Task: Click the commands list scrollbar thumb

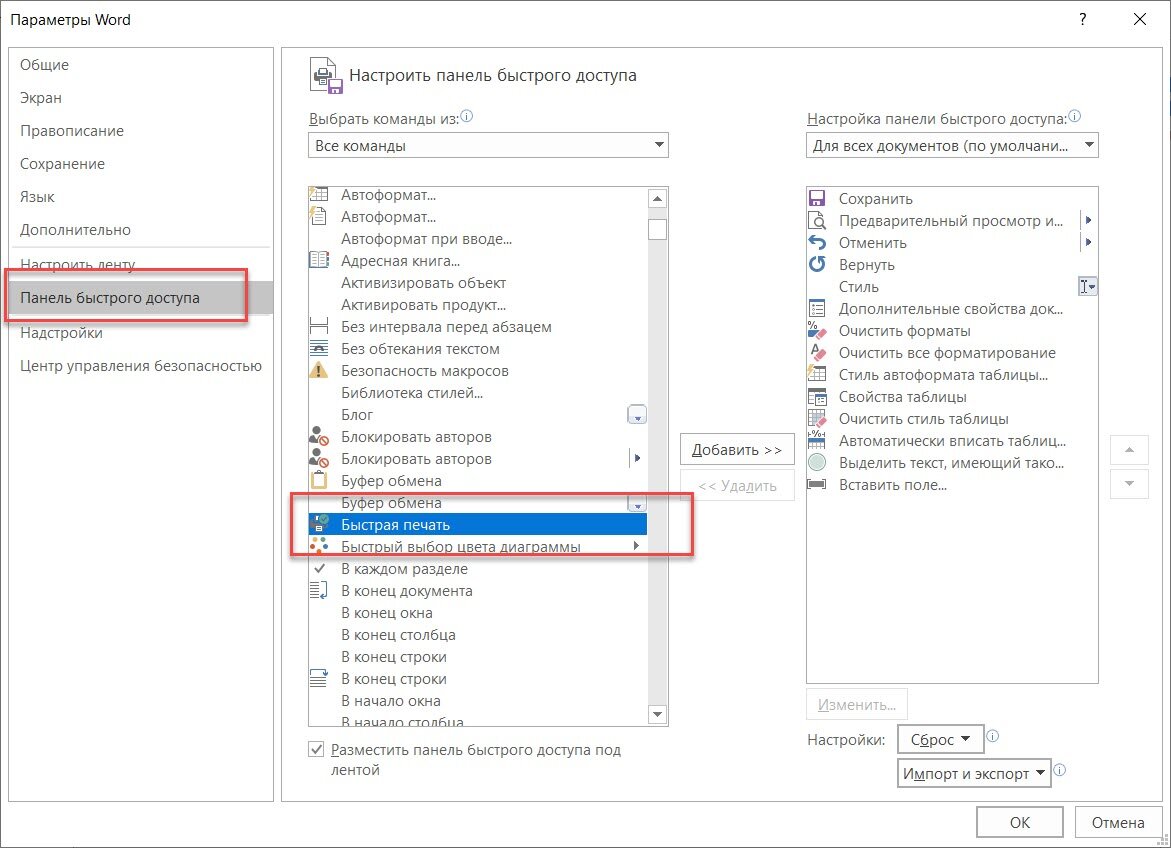Action: coord(657,229)
